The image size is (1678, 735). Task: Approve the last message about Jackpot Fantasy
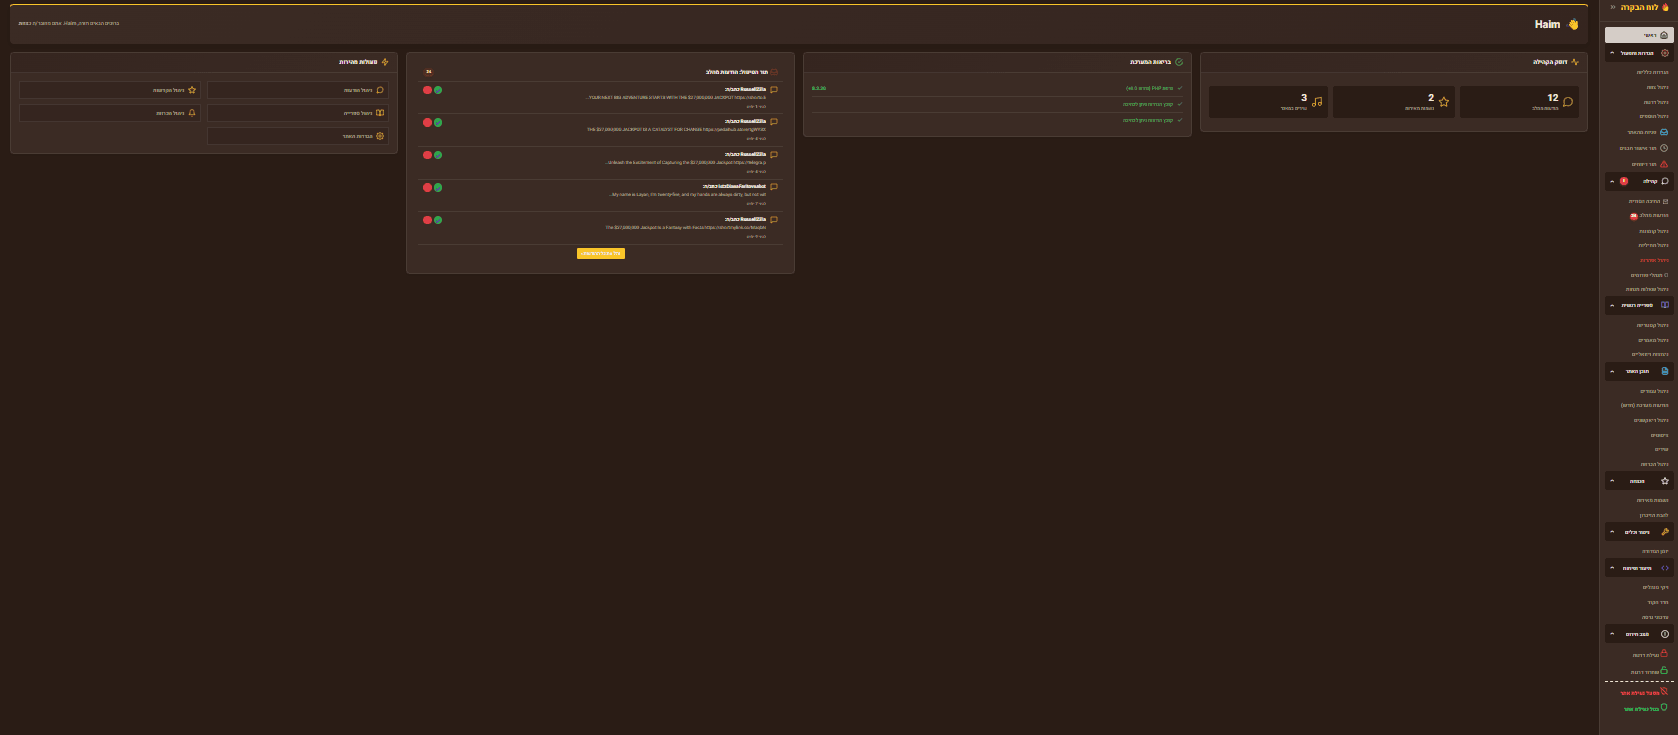438,220
